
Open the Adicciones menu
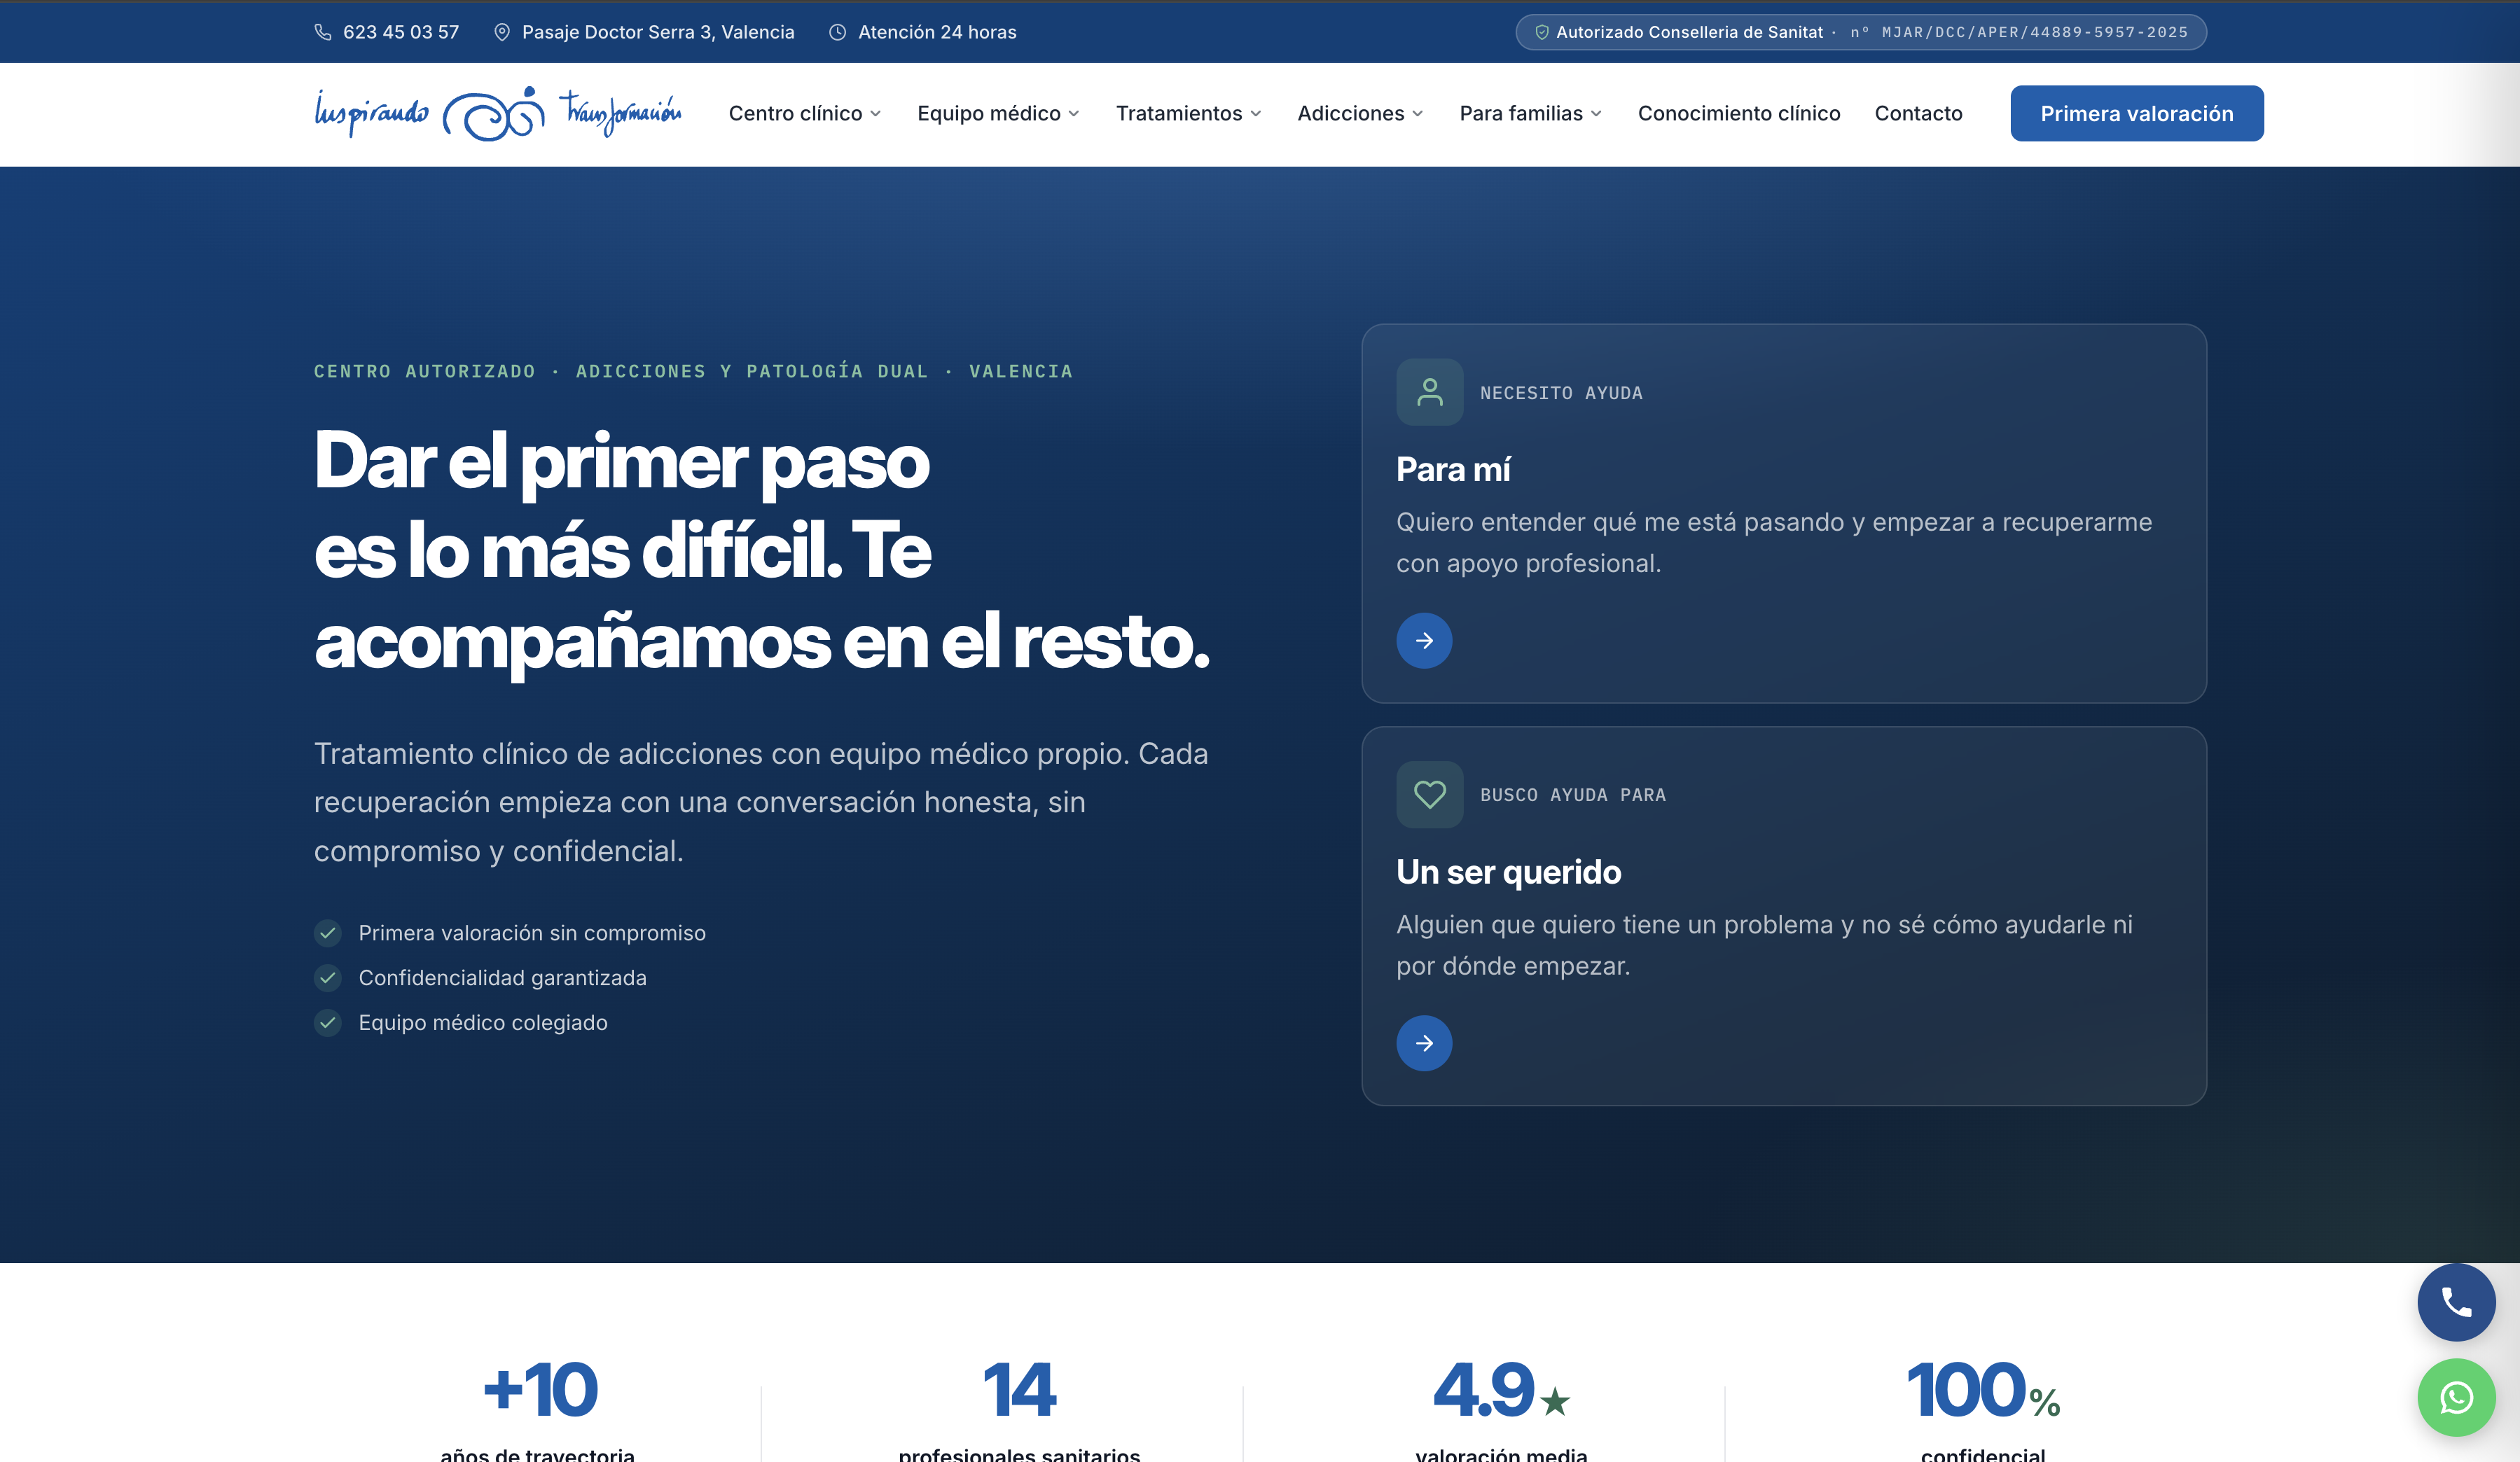point(1361,114)
